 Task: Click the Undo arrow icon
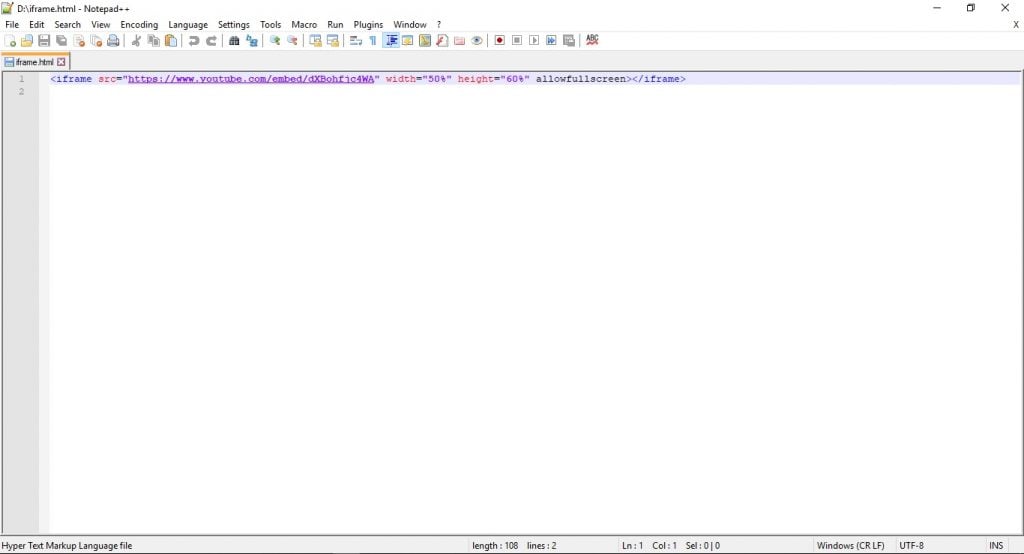pyautogui.click(x=194, y=41)
